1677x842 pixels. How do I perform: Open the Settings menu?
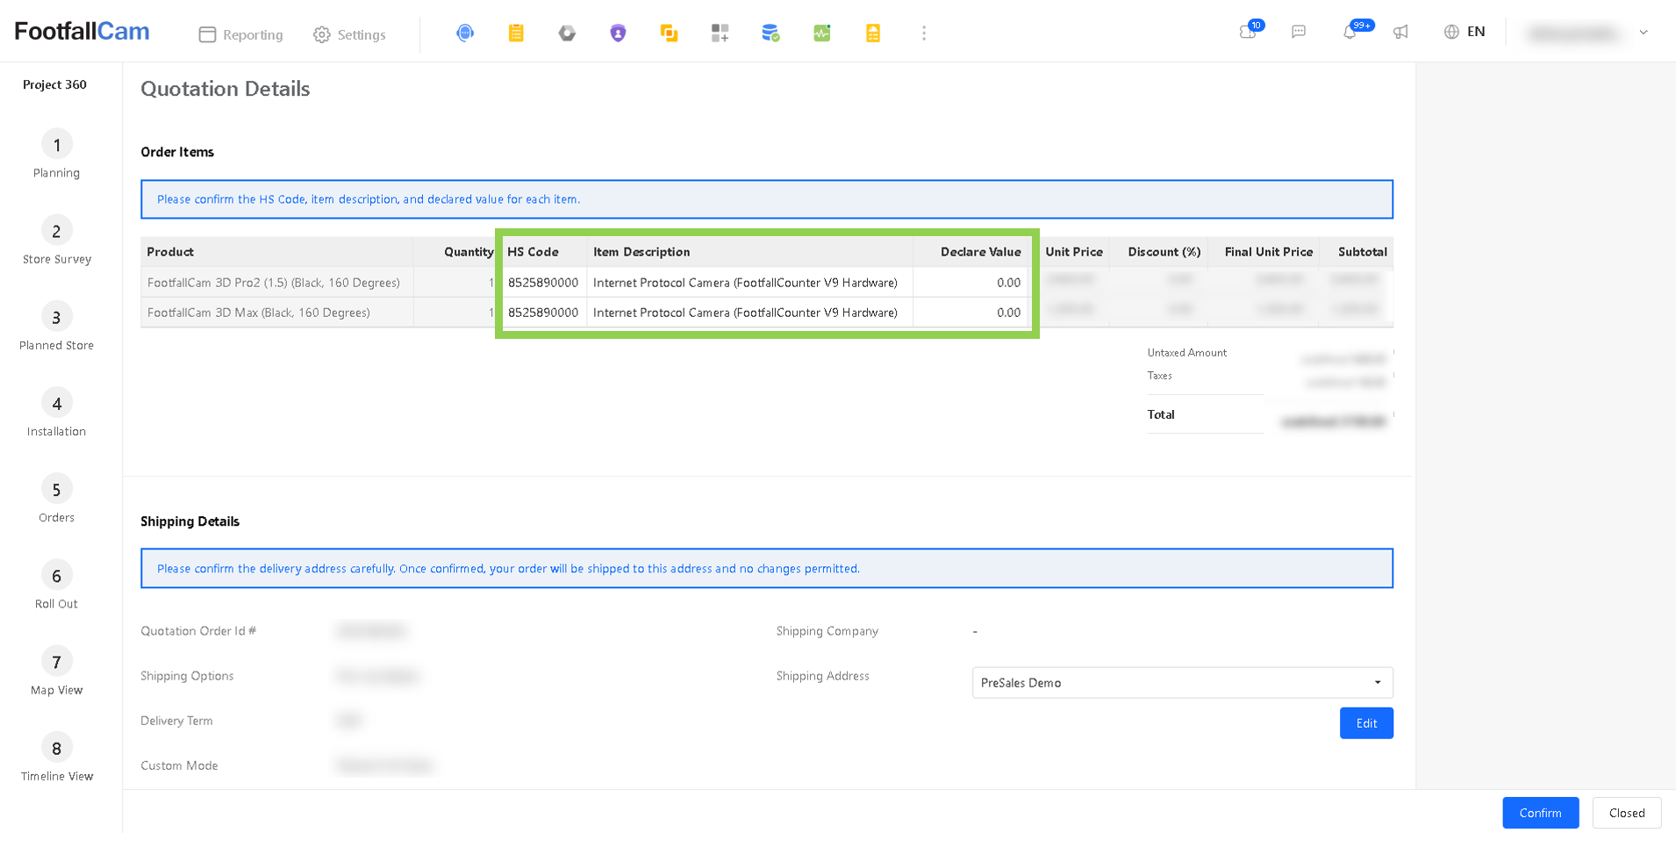[349, 35]
